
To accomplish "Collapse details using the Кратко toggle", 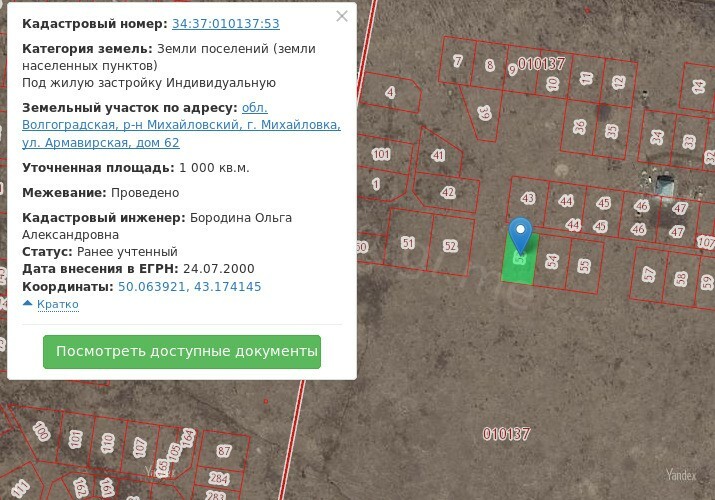I will click(50, 304).
